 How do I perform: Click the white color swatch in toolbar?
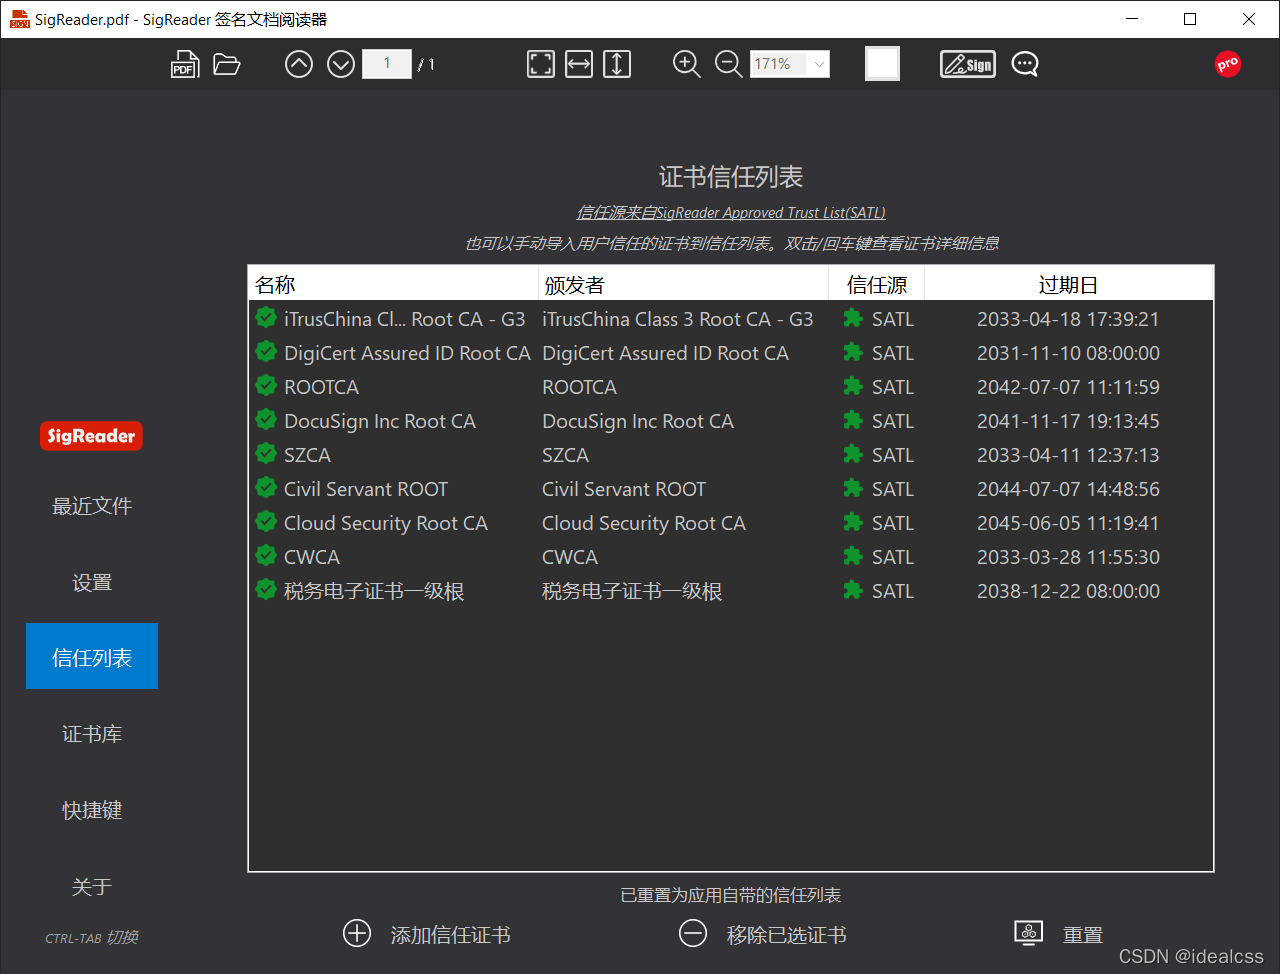[882, 64]
